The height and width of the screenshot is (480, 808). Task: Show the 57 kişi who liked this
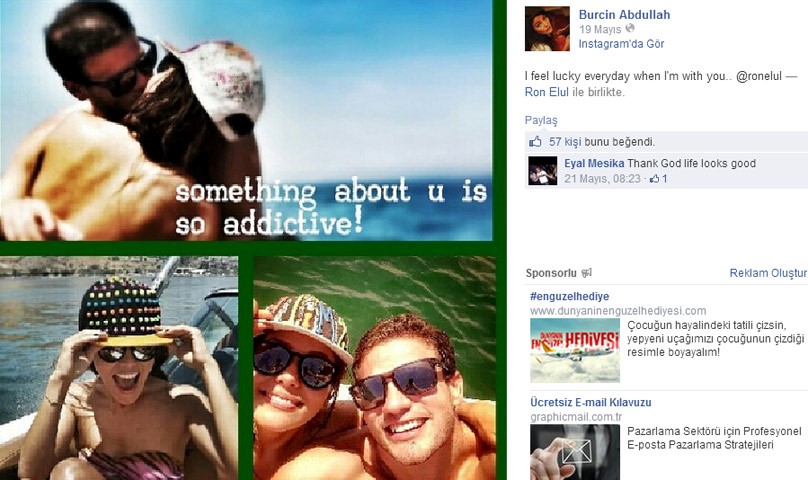(x=564, y=142)
